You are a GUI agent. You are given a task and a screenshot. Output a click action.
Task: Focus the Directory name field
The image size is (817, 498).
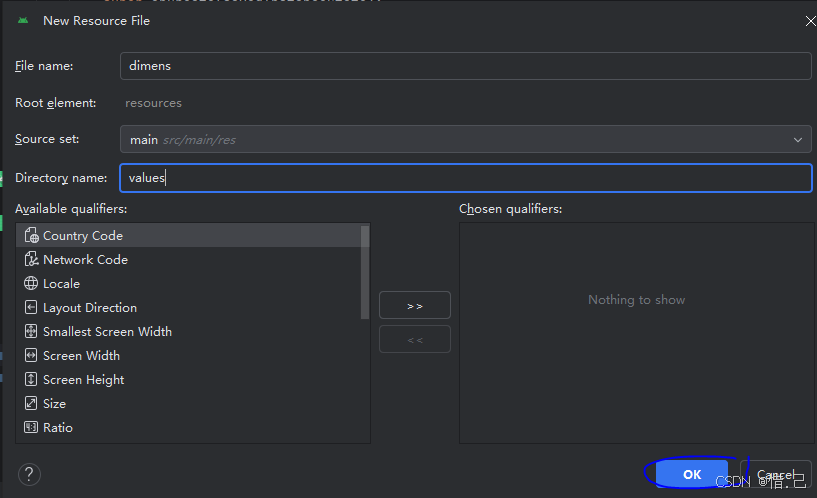click(466, 178)
